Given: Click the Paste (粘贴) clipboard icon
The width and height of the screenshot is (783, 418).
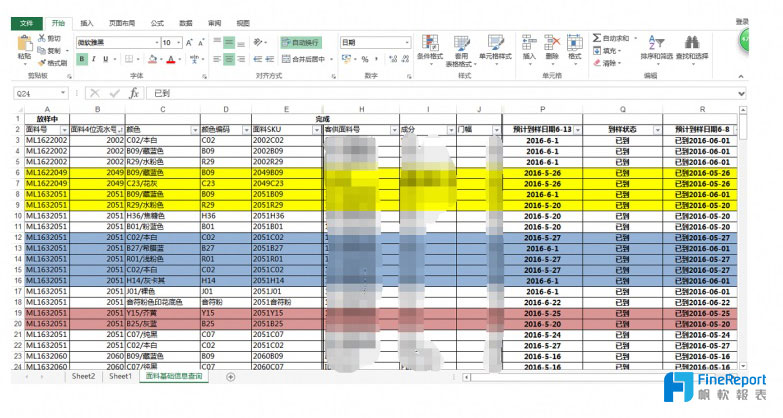Looking at the screenshot, I should click(23, 43).
